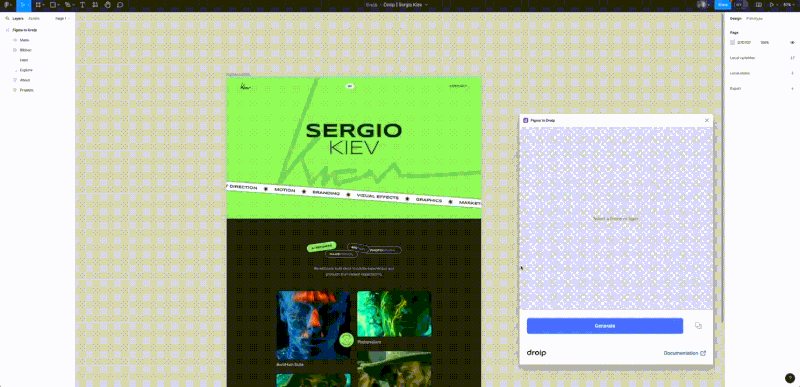
Task: Toggle Dev Mode switch
Action: click(741, 5)
